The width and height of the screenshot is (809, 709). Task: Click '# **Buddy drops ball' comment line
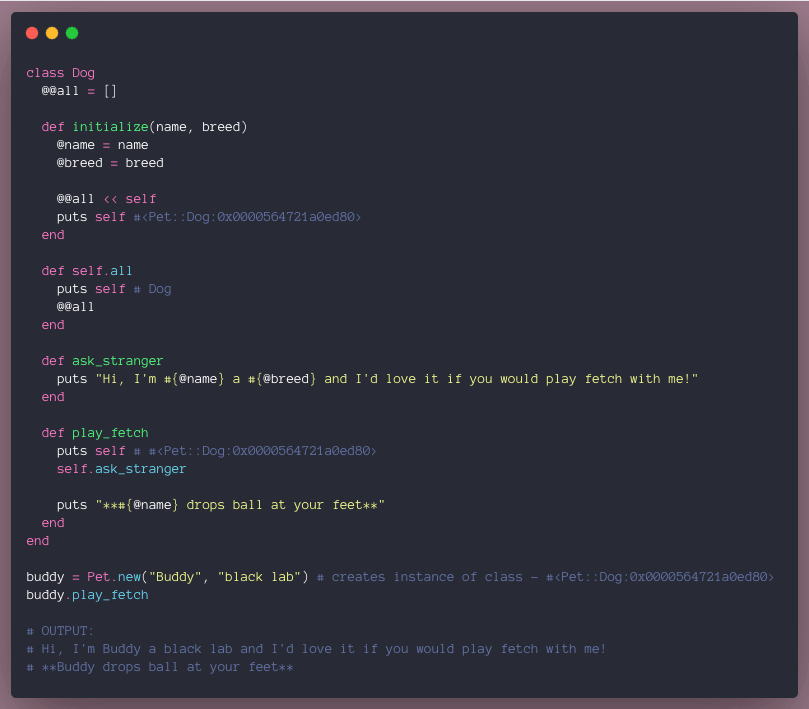[x=160, y=667]
